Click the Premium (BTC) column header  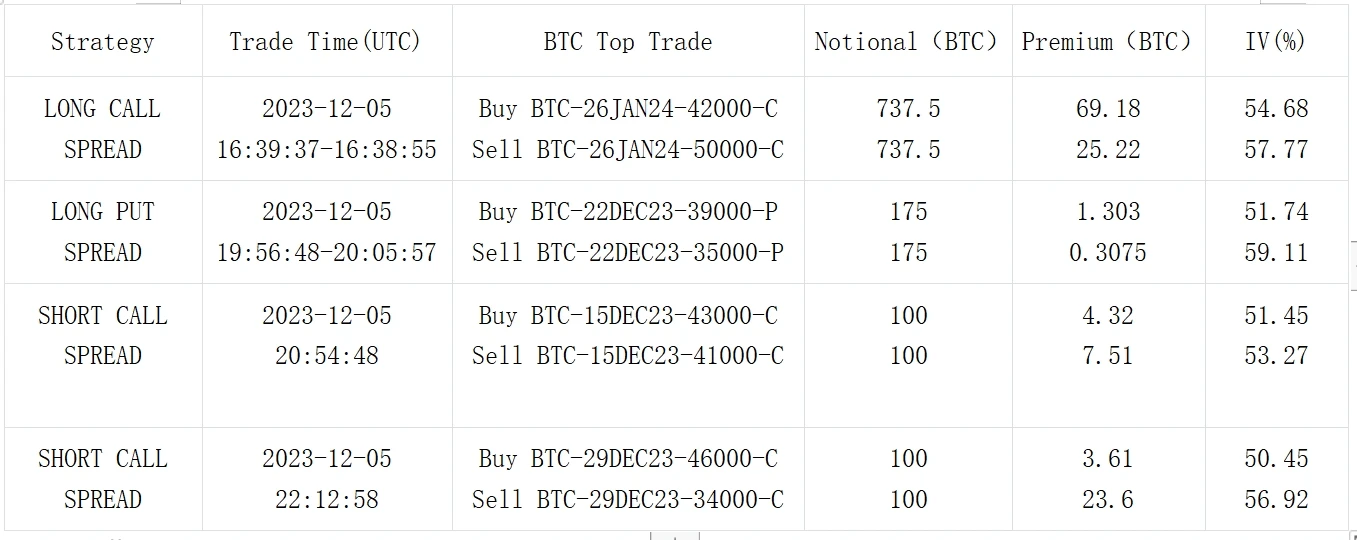1107,42
